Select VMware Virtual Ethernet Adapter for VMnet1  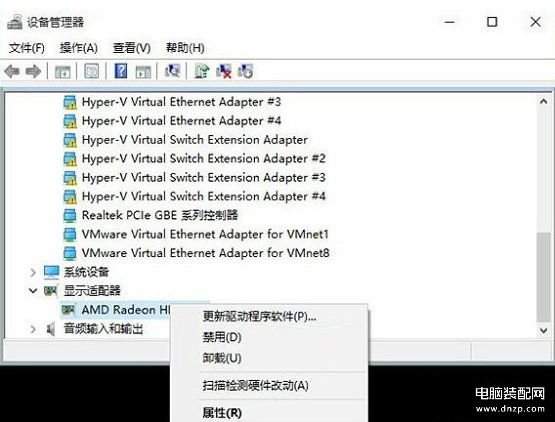tap(205, 234)
